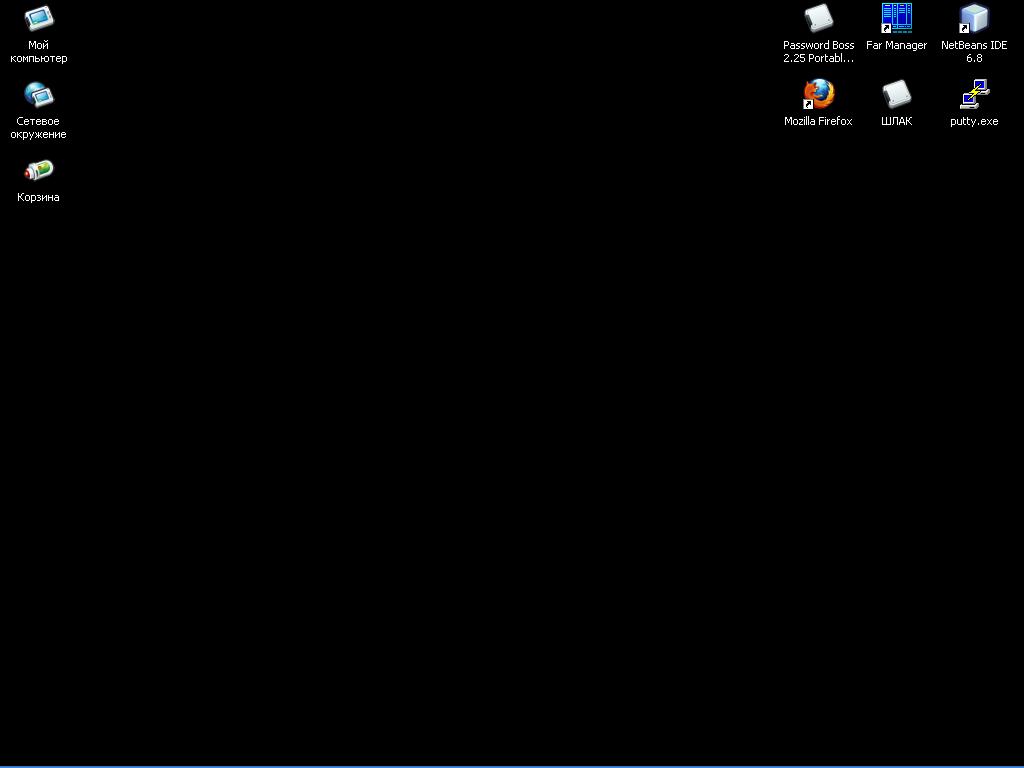Click the "Корзина" caption text
This screenshot has width=1024, height=768.
click(39, 198)
